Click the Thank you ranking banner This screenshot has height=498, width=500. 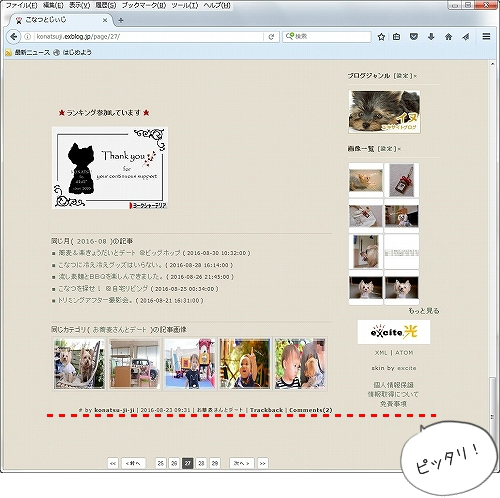pyautogui.click(x=110, y=168)
